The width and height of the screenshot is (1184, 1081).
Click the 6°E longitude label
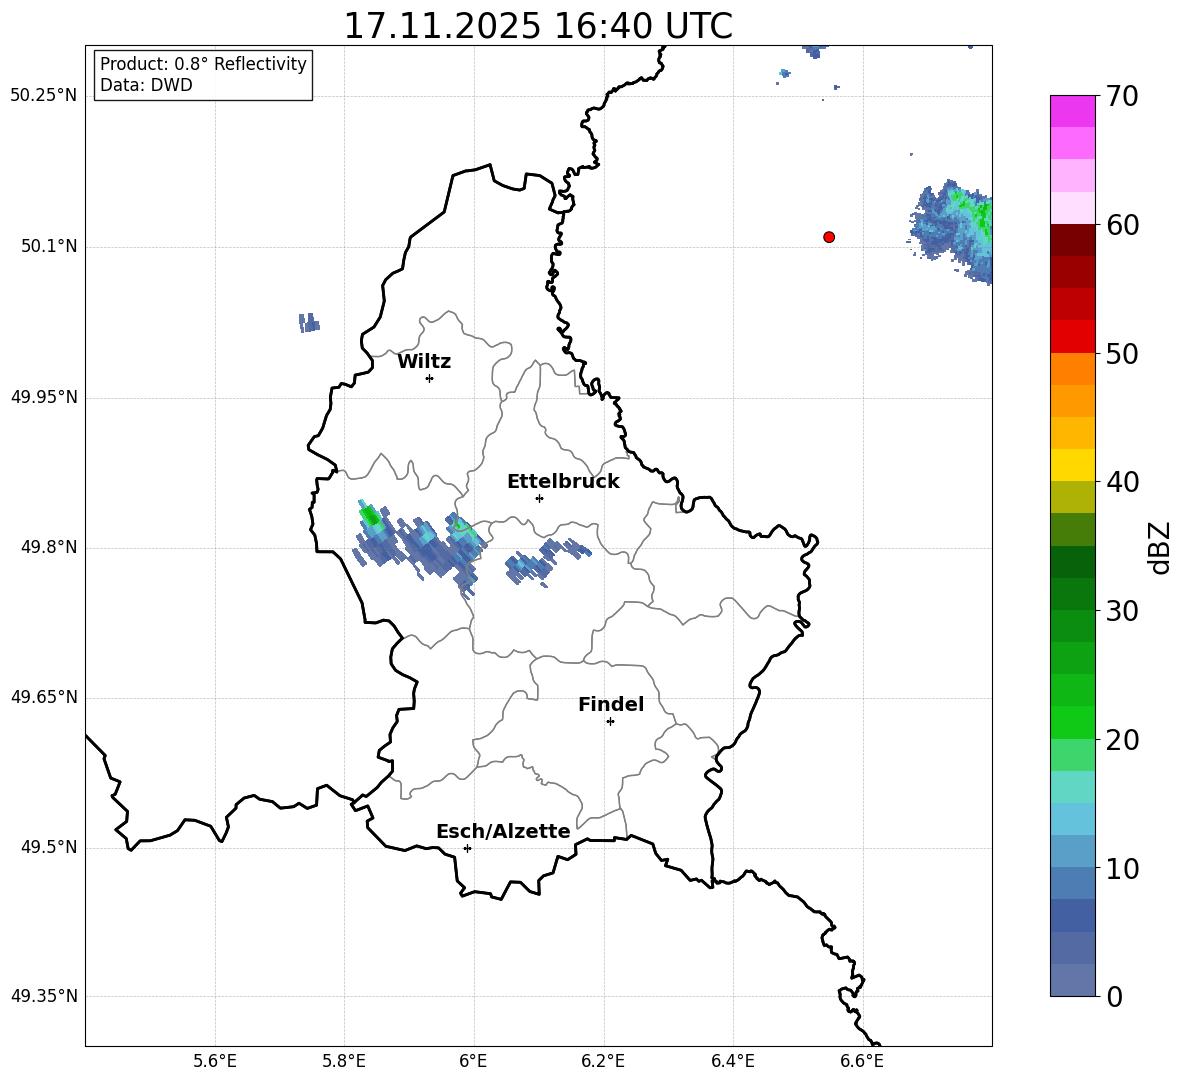pyautogui.click(x=473, y=1061)
